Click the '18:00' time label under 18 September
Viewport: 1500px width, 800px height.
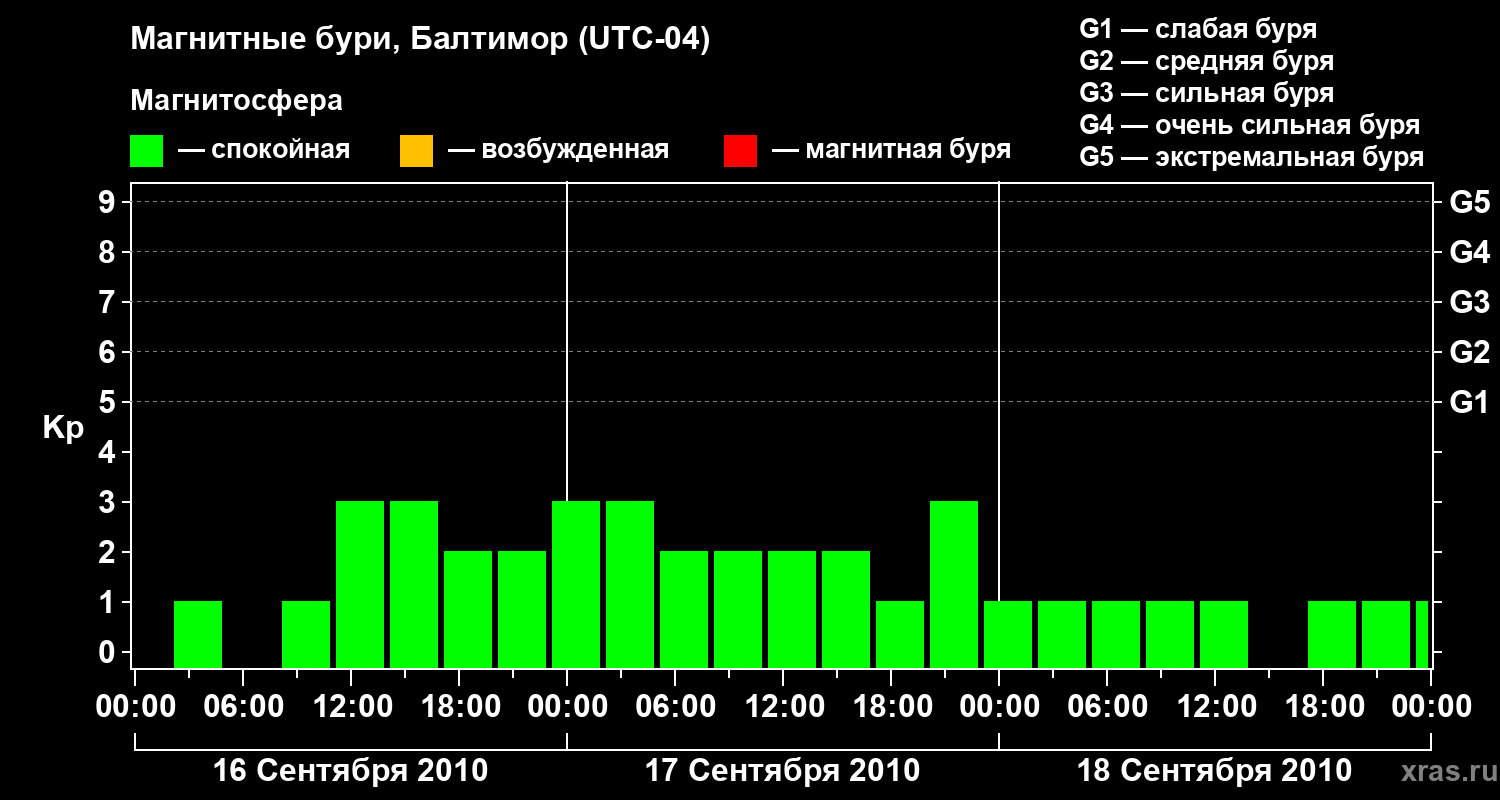coord(1323,707)
